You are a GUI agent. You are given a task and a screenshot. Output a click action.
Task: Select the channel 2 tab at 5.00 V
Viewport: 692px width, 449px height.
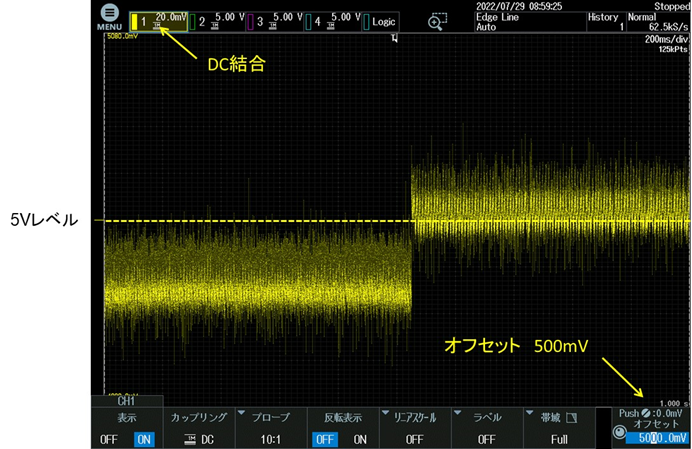[x=217, y=22]
